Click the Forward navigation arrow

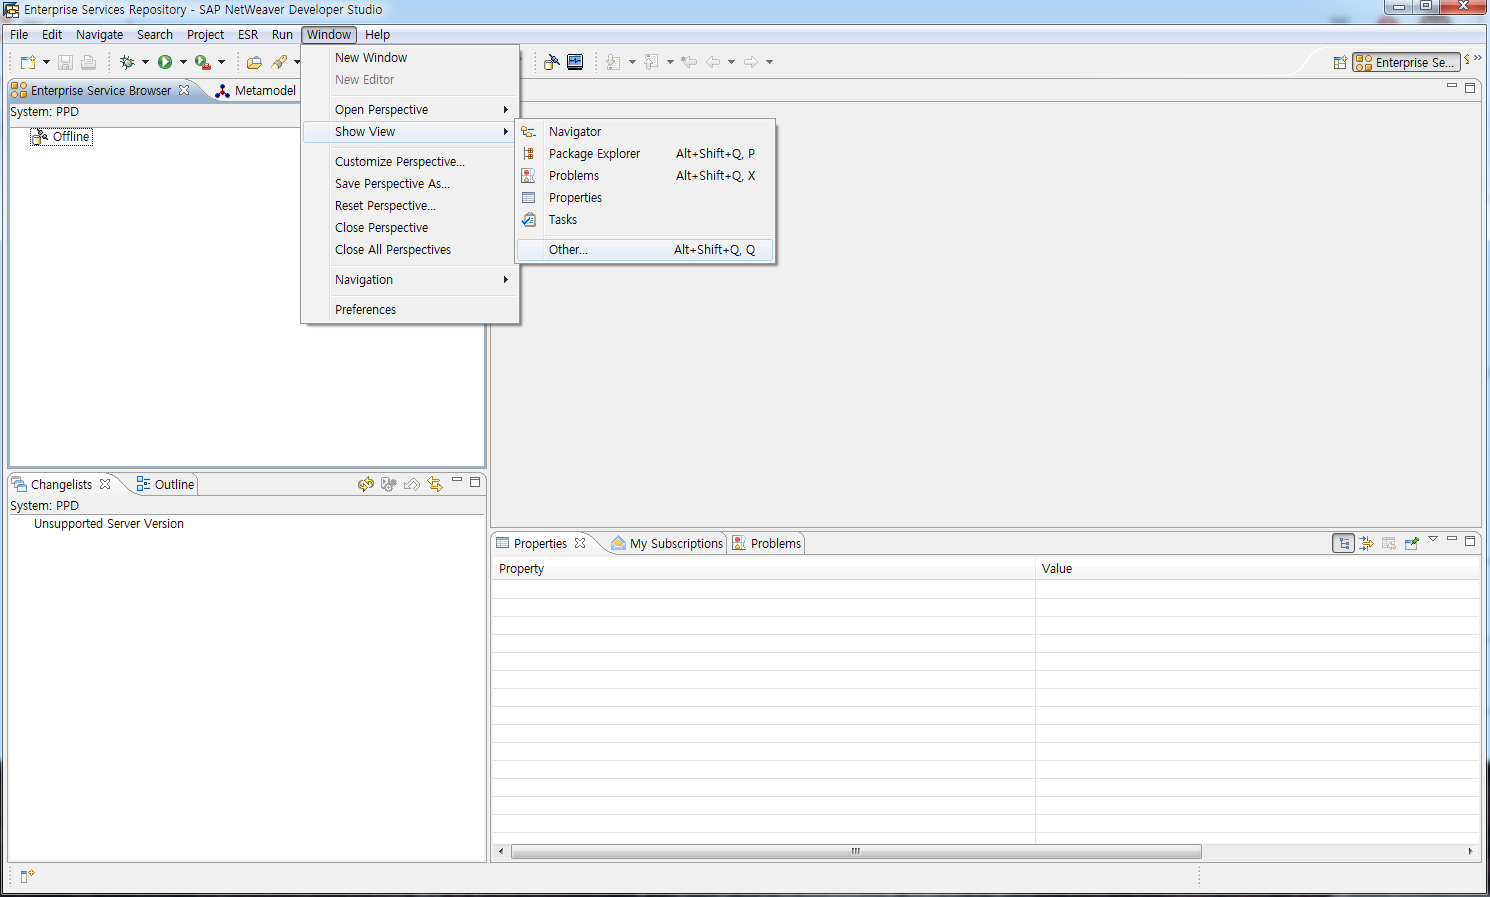tap(751, 62)
